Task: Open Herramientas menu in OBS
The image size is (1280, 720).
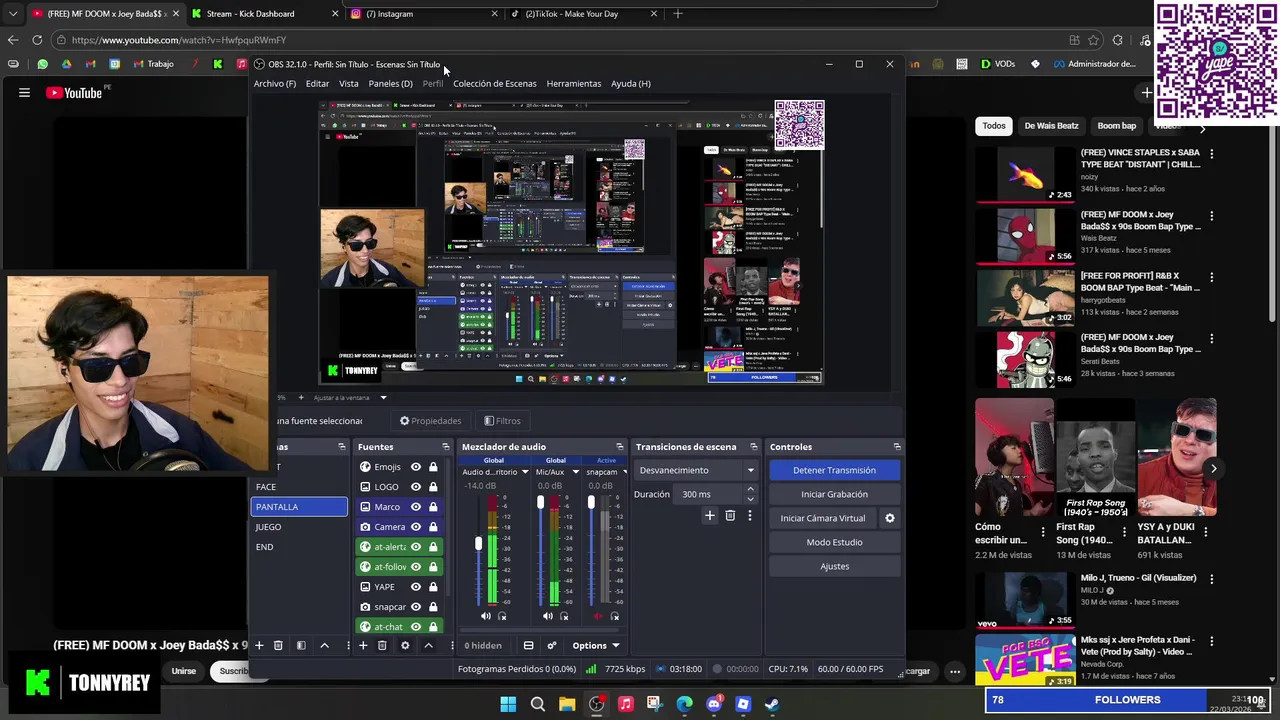Action: tap(574, 84)
